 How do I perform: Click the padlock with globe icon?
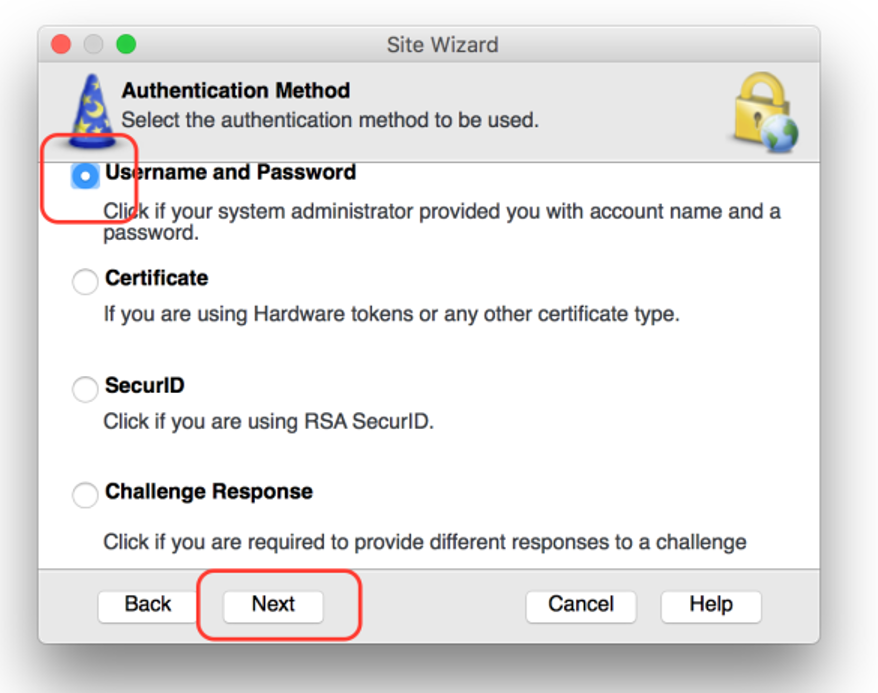coord(763,112)
